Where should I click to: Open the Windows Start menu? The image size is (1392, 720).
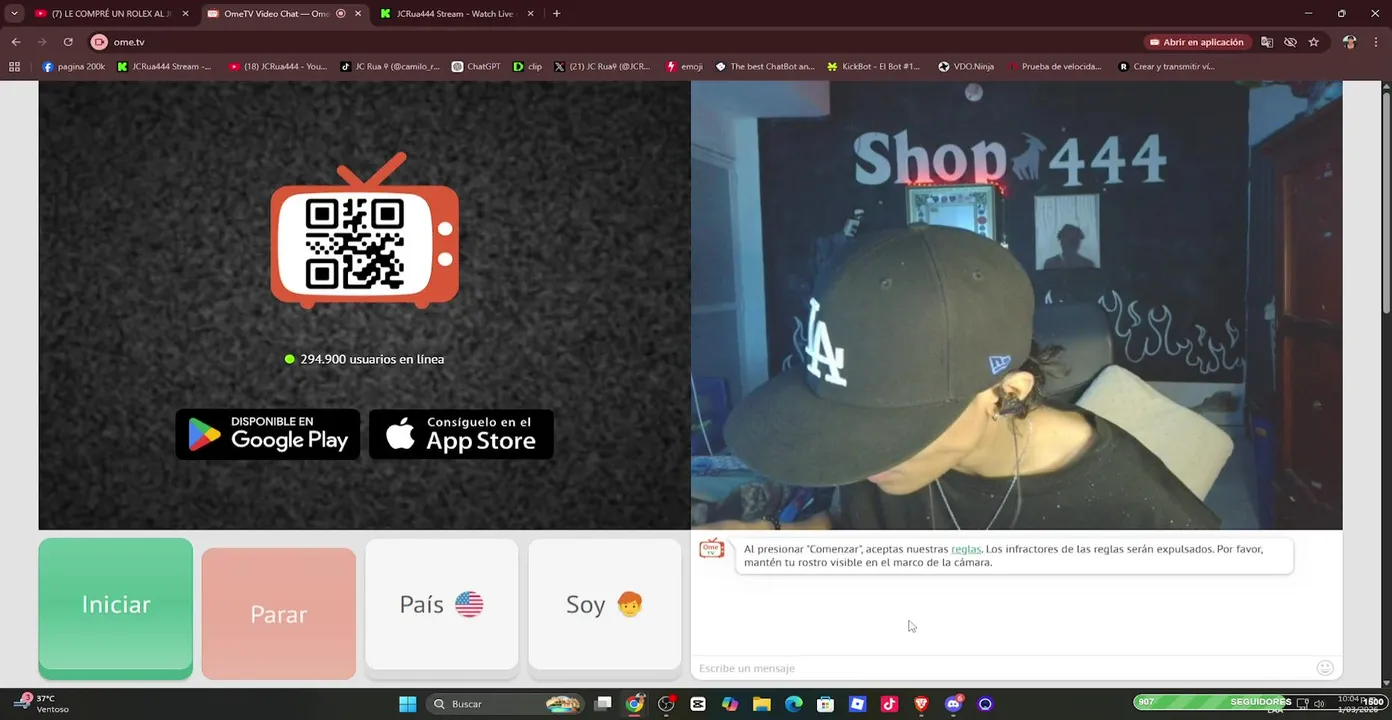pyautogui.click(x=408, y=704)
